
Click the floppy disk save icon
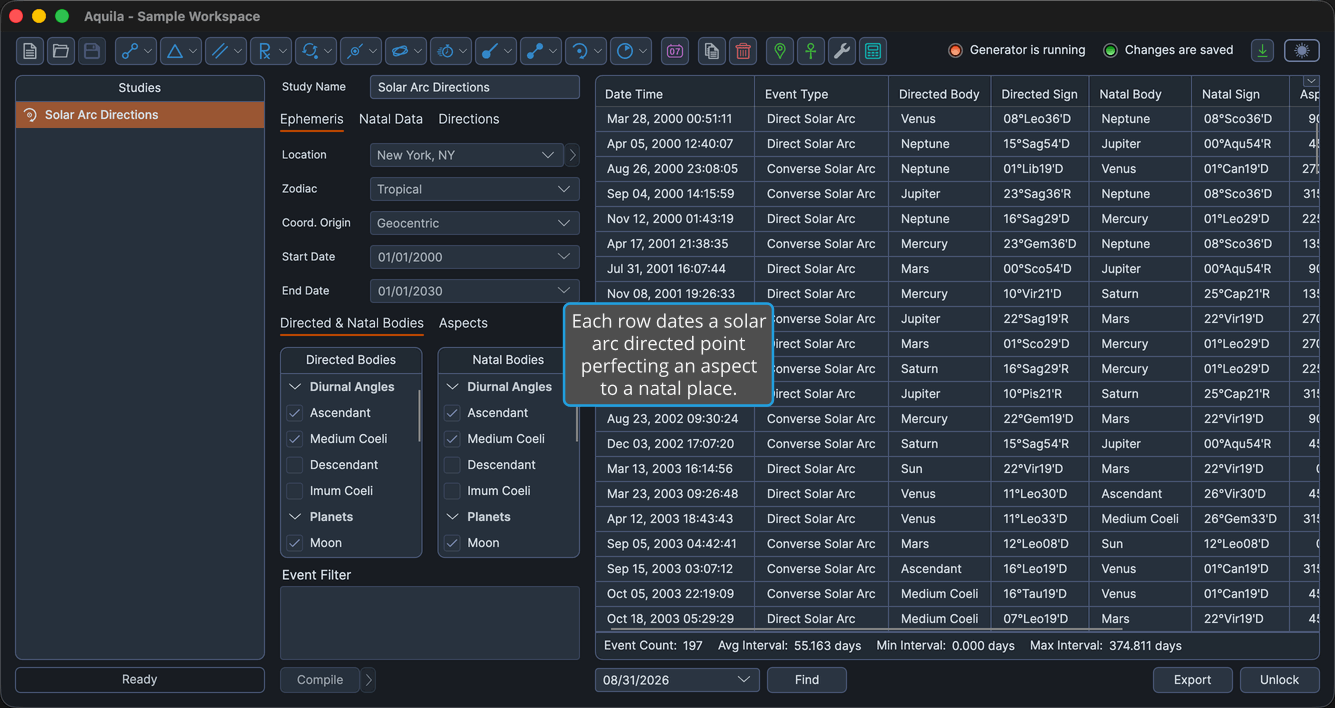[x=92, y=51]
